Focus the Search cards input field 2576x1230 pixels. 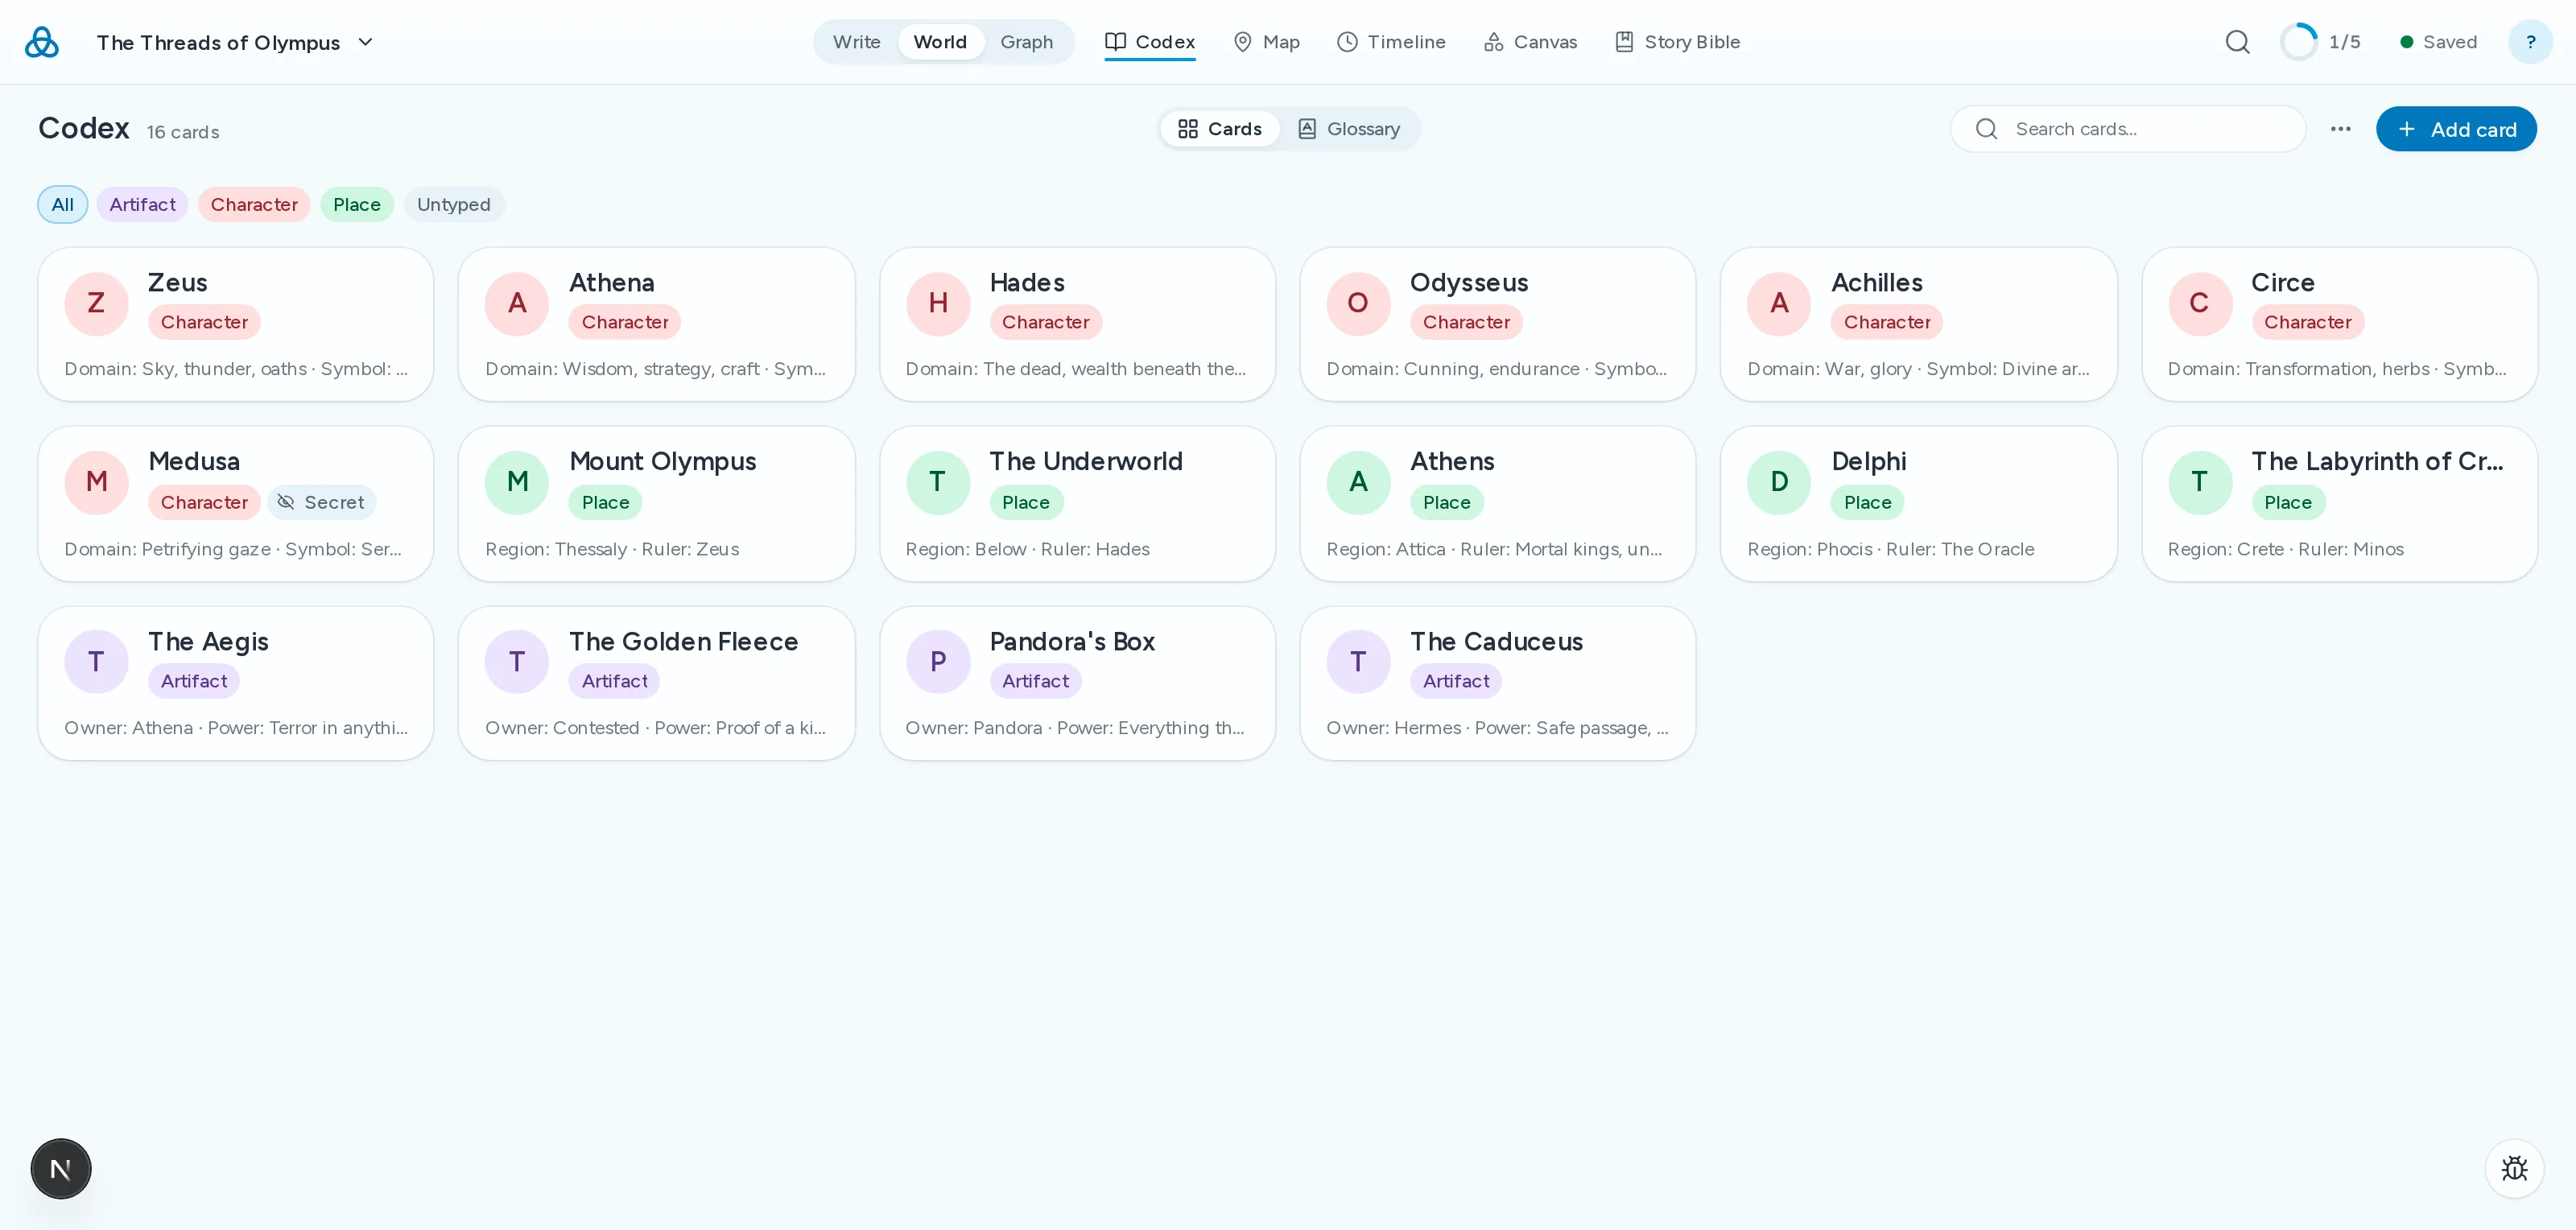point(2128,129)
